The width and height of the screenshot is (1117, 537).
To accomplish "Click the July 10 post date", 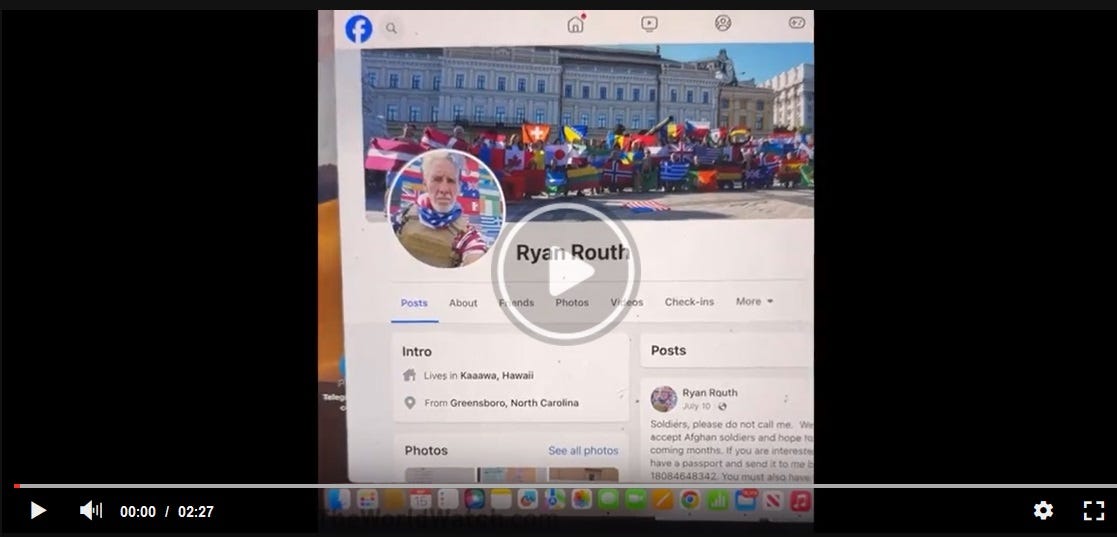I will (x=696, y=407).
